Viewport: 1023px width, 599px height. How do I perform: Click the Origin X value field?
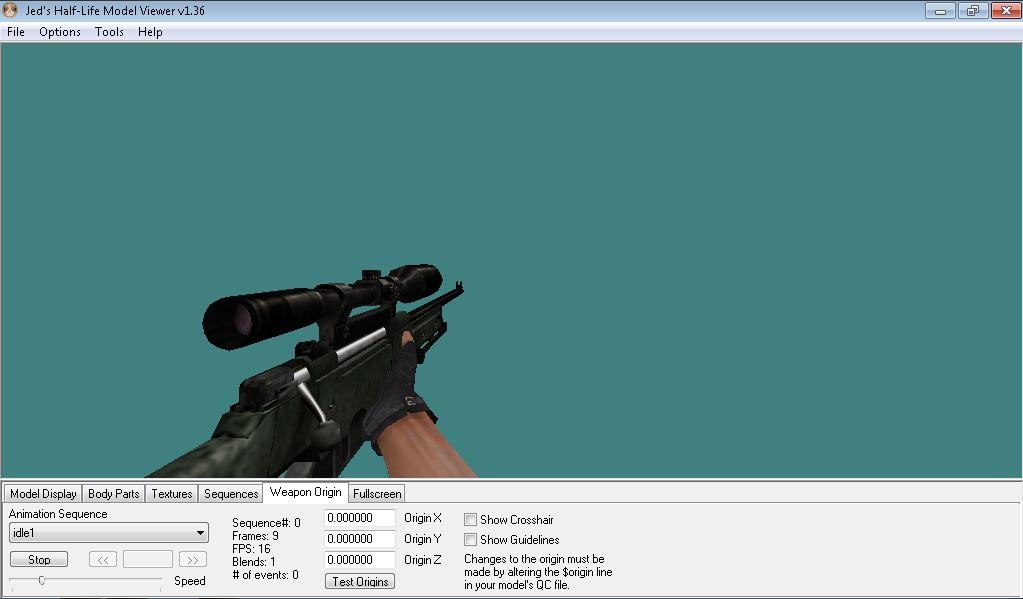pyautogui.click(x=359, y=518)
